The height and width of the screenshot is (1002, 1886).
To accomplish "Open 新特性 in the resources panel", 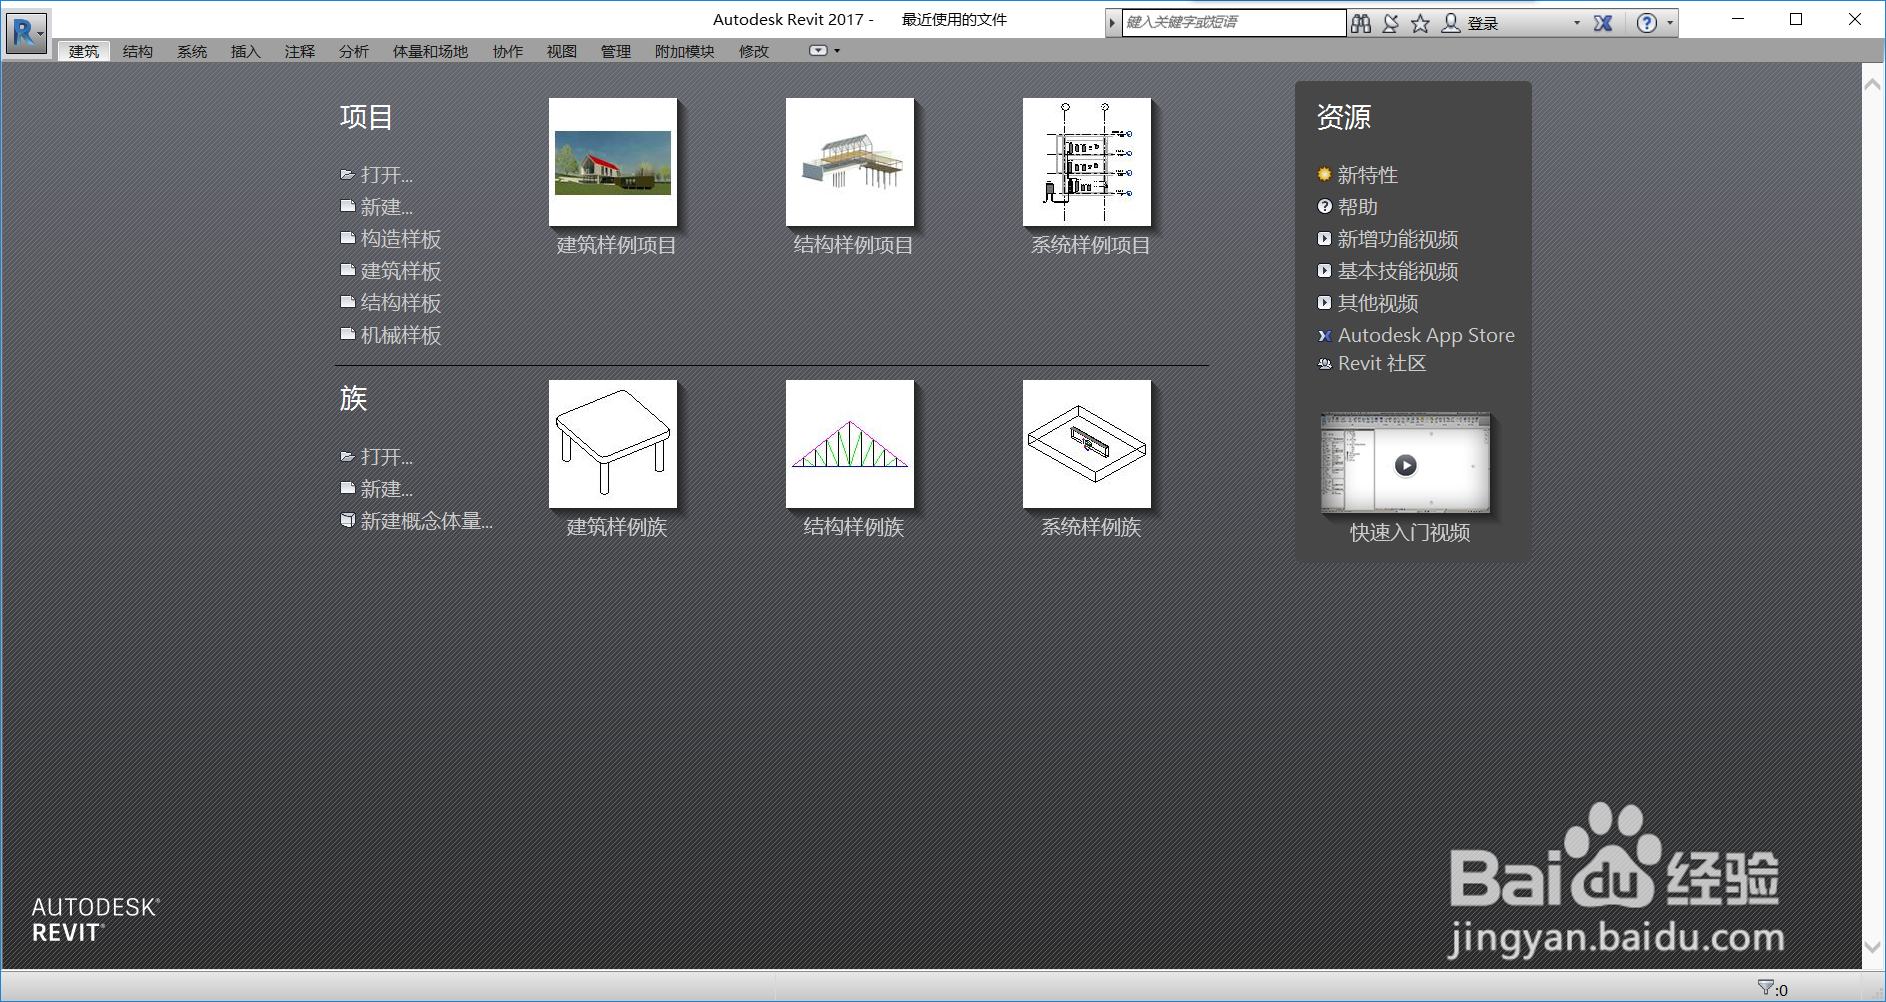I will pos(1368,175).
